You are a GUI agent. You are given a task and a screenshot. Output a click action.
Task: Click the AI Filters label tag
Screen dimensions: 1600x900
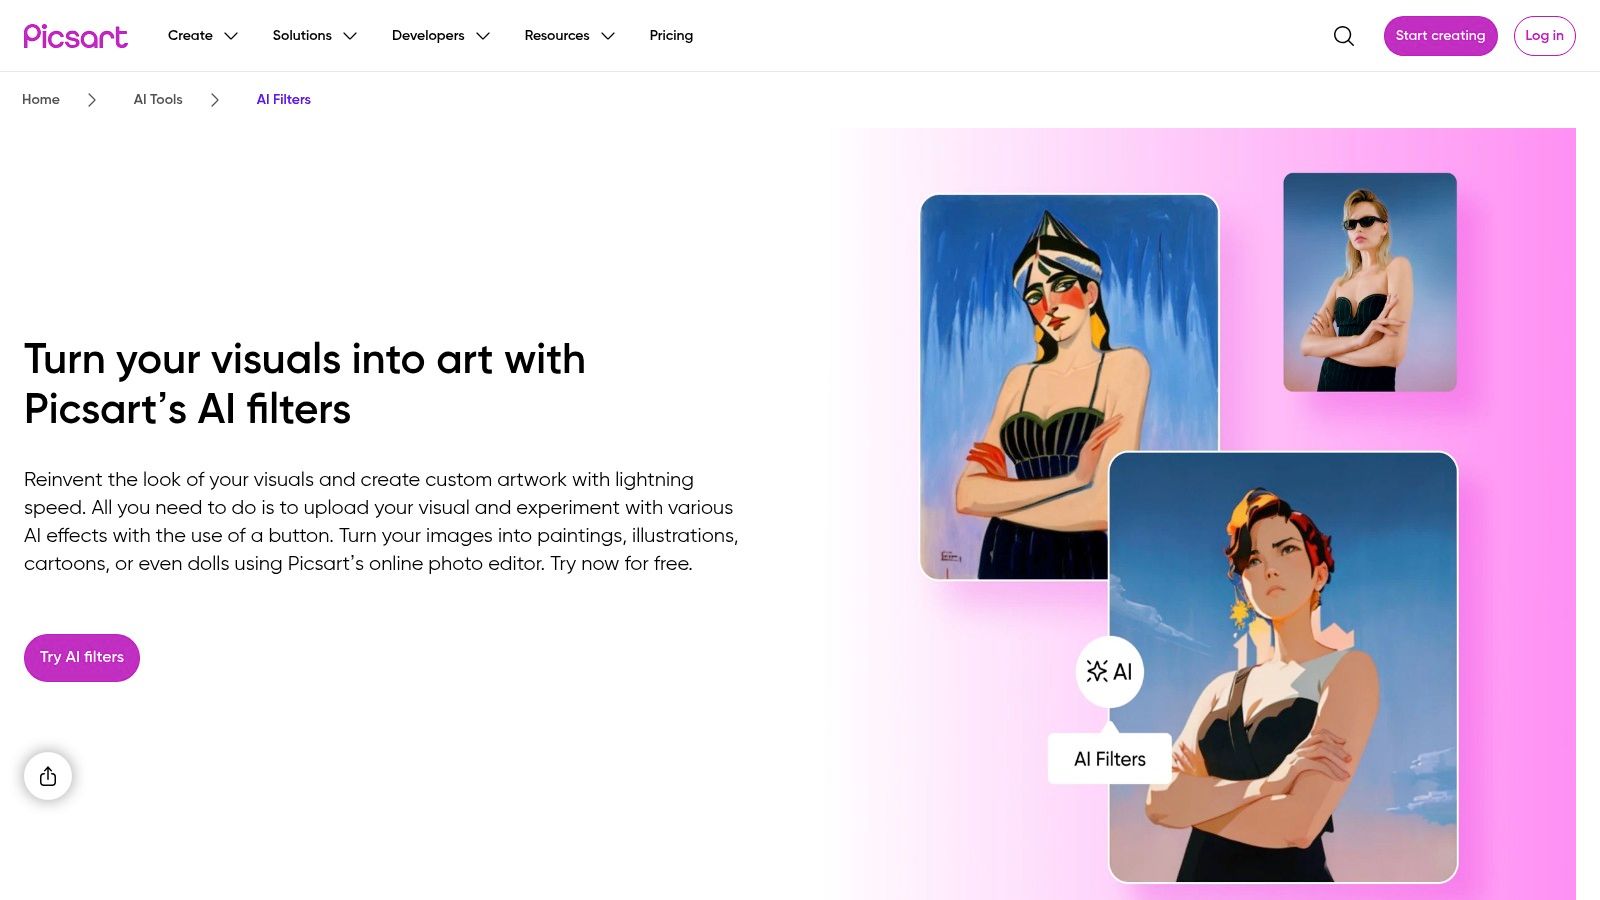pyautogui.click(x=1110, y=759)
